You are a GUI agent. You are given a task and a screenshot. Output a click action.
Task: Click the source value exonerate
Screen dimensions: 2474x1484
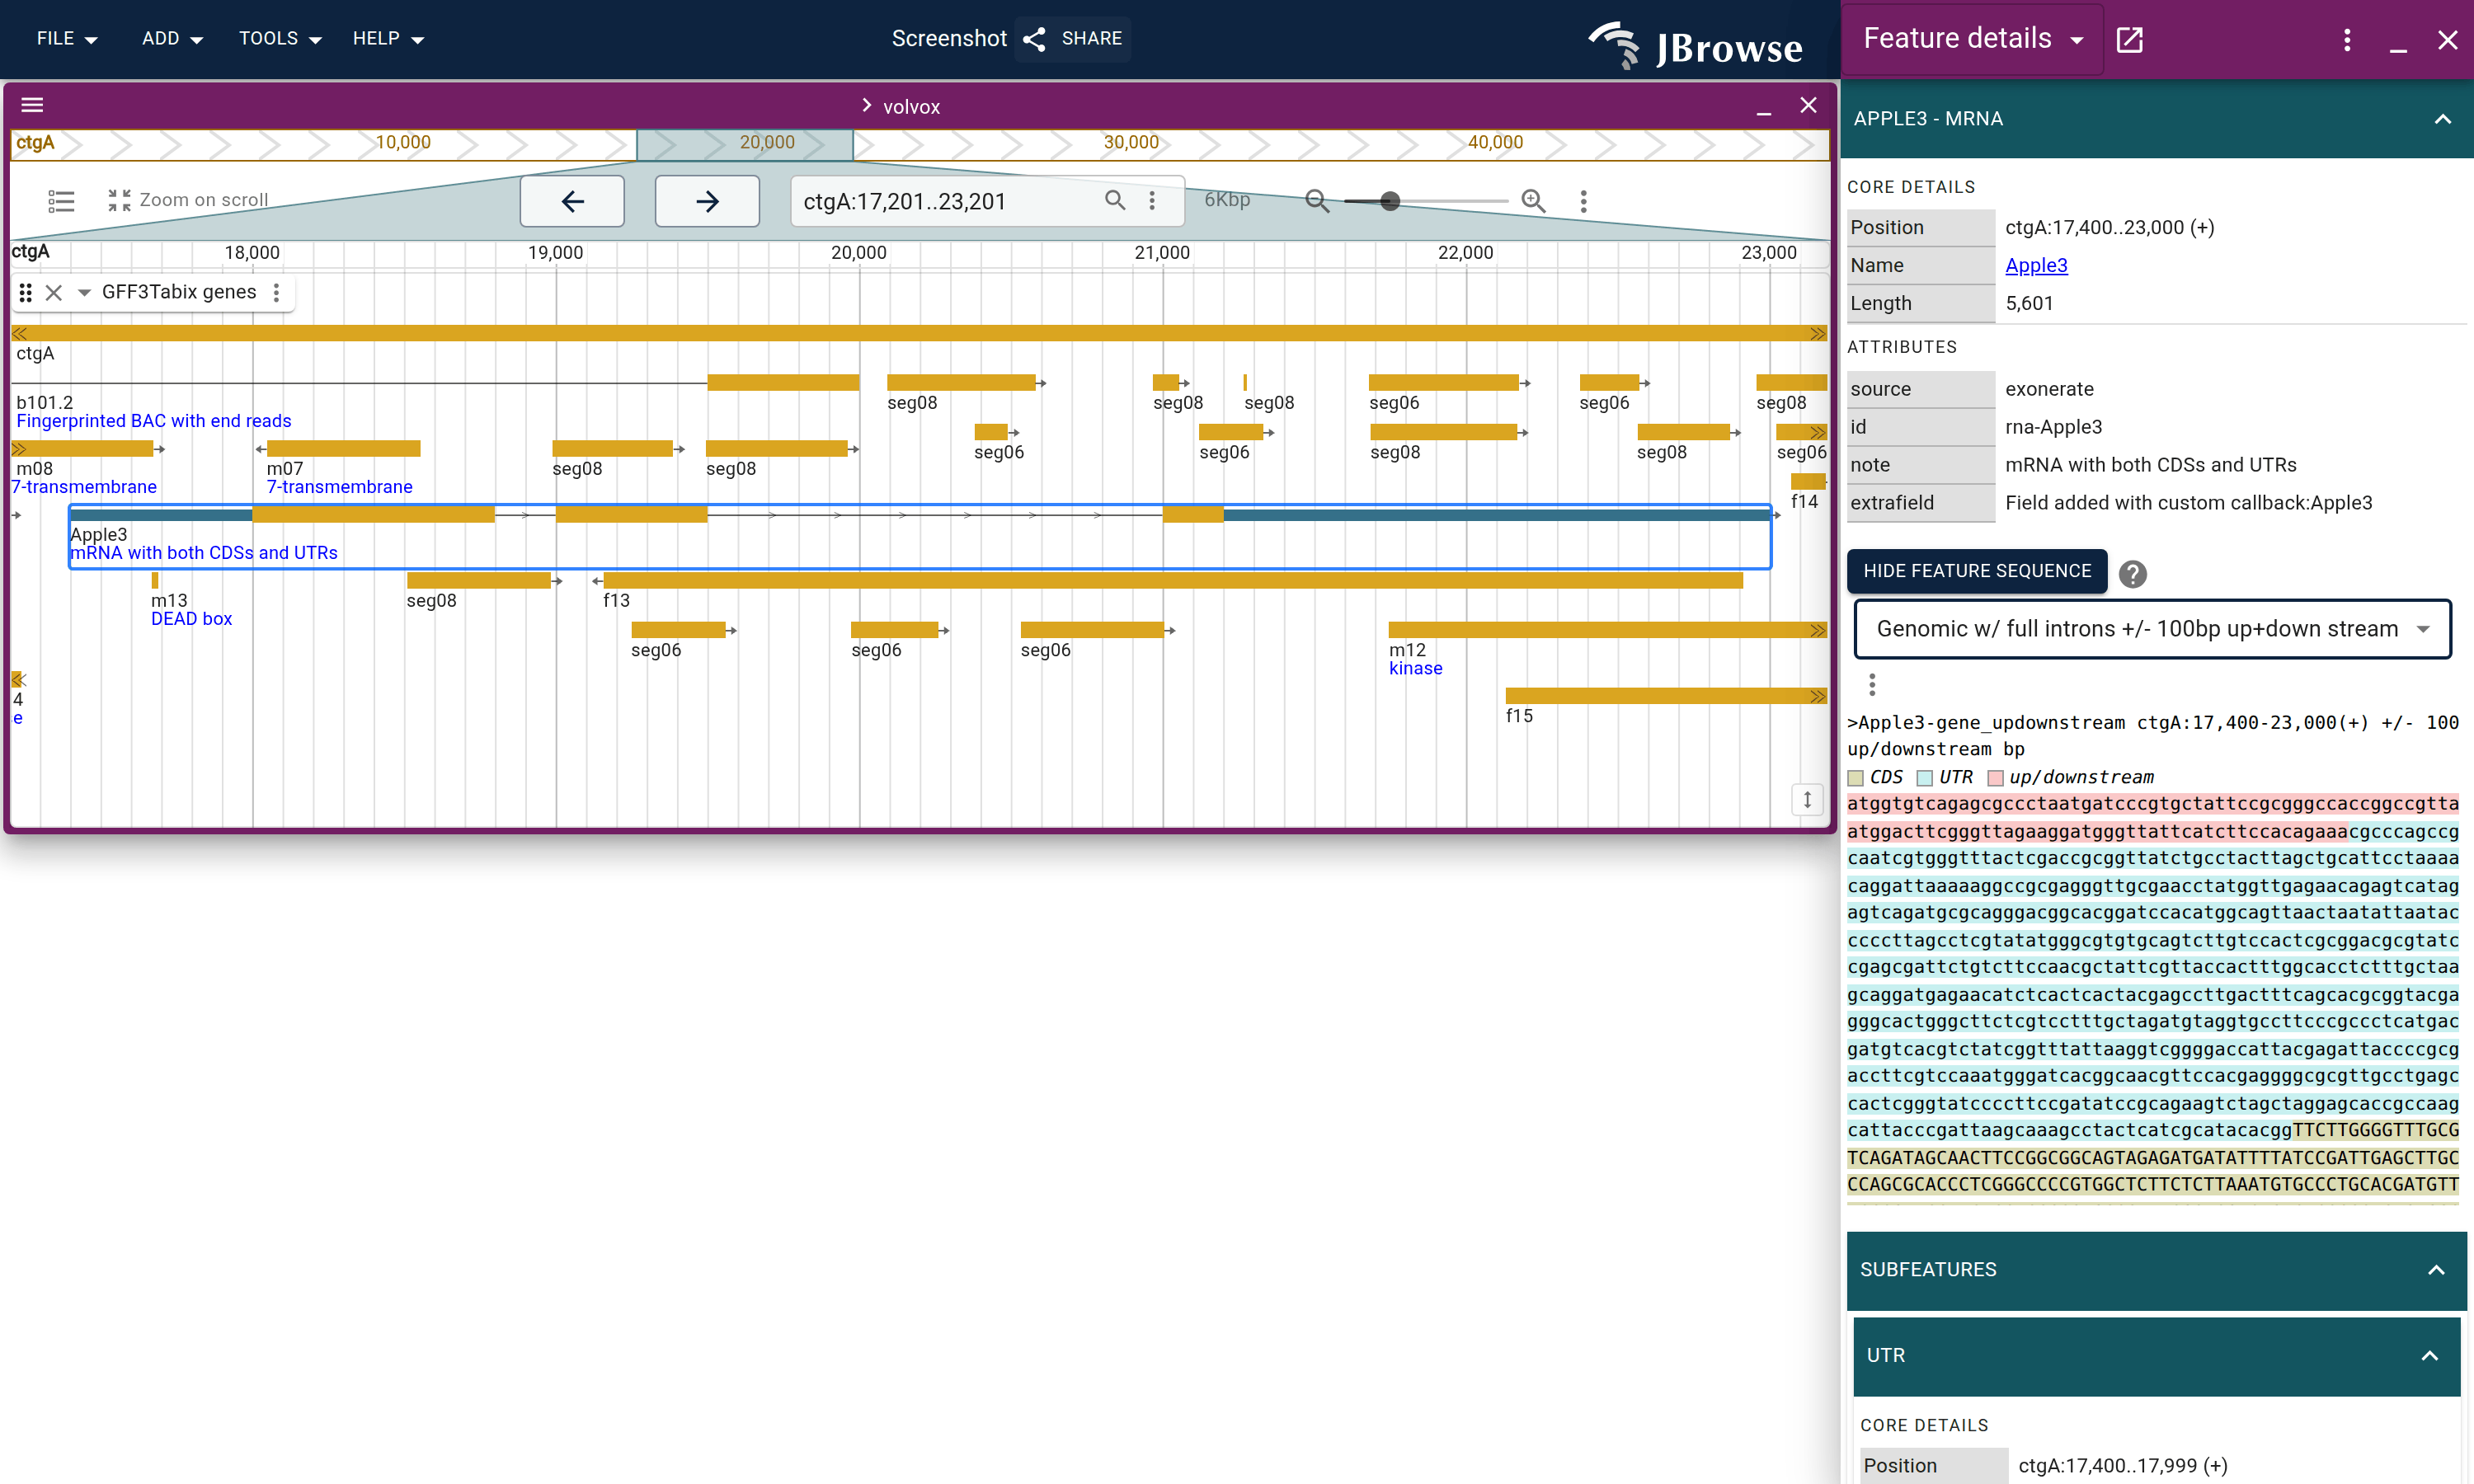[2048, 389]
